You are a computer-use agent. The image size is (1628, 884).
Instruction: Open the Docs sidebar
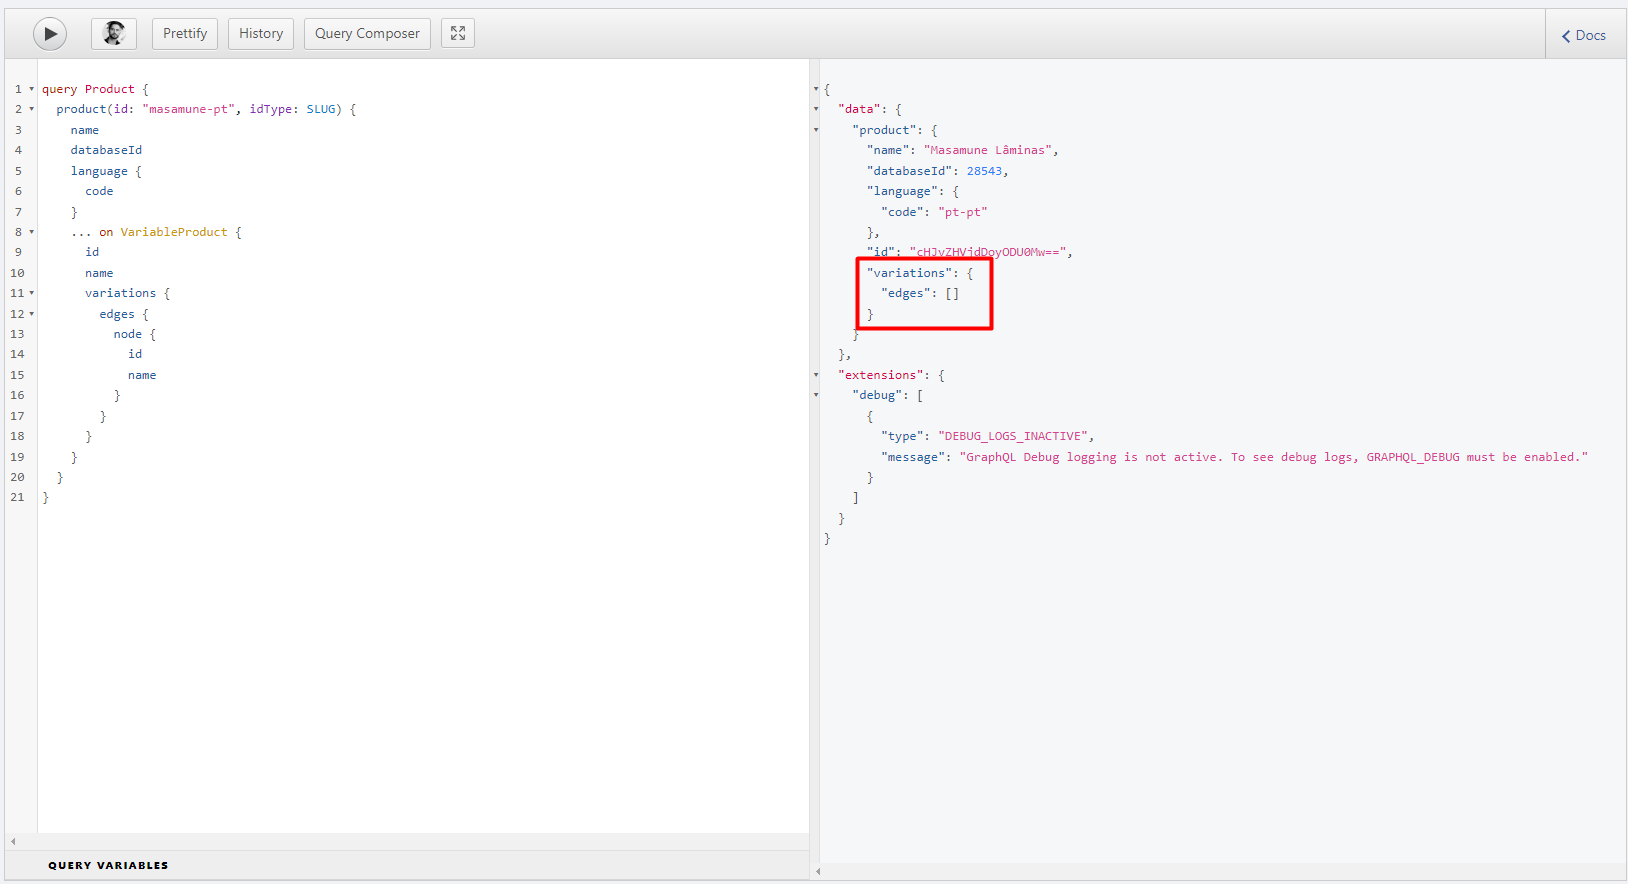(1584, 35)
